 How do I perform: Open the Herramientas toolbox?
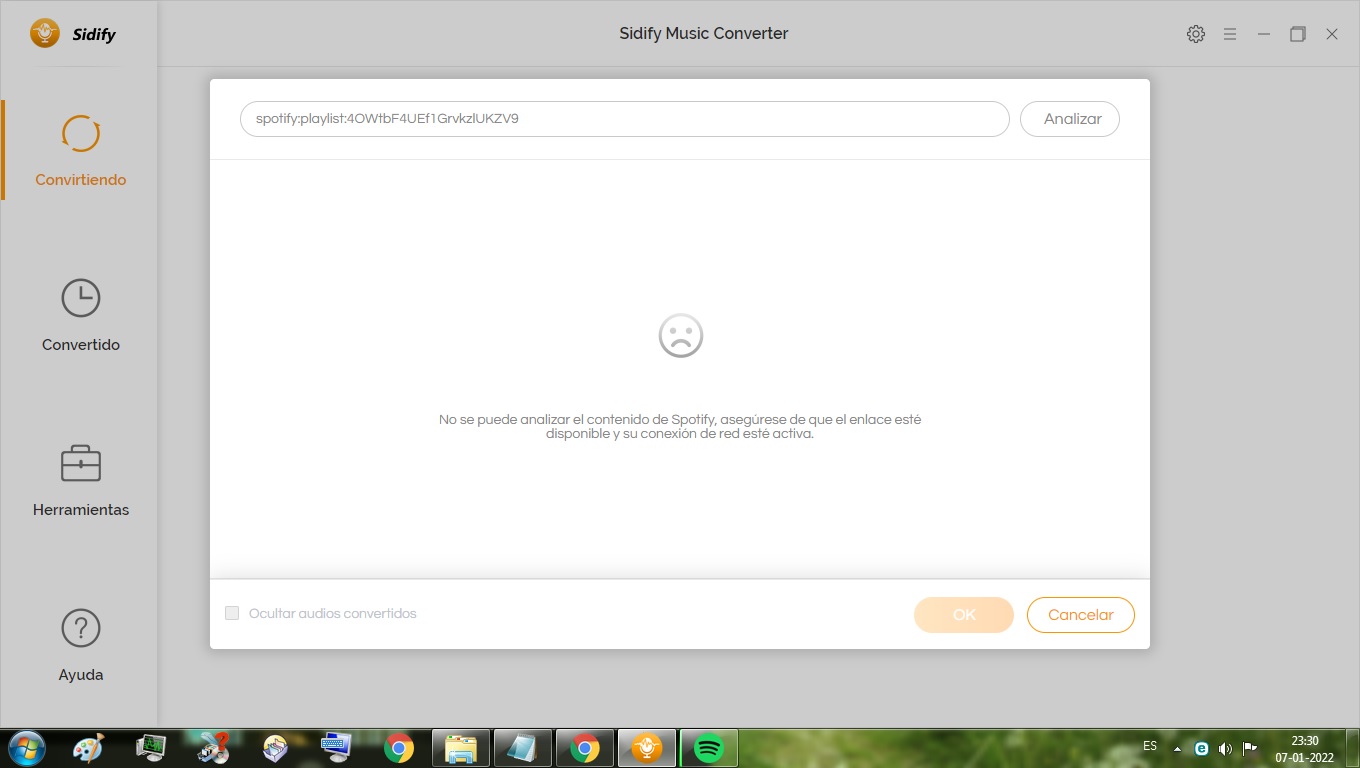point(80,480)
